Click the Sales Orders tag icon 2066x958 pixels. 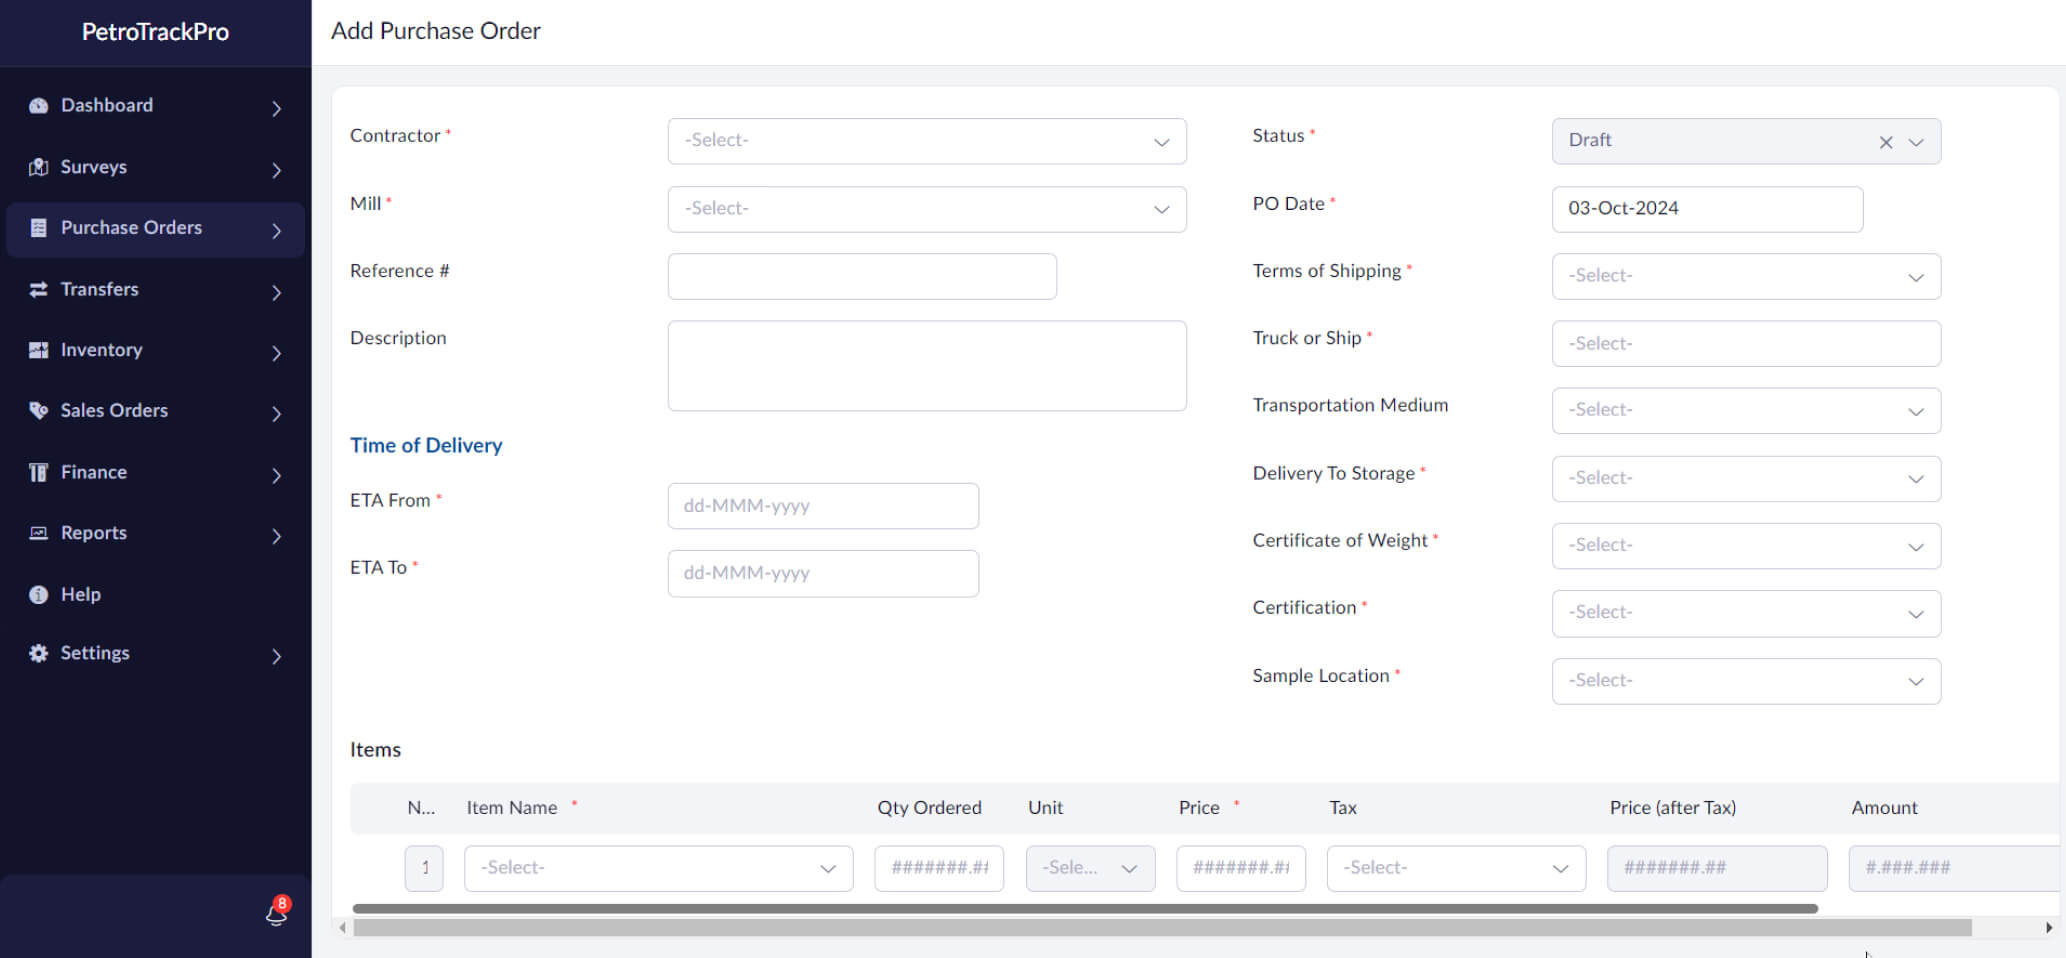click(x=37, y=411)
